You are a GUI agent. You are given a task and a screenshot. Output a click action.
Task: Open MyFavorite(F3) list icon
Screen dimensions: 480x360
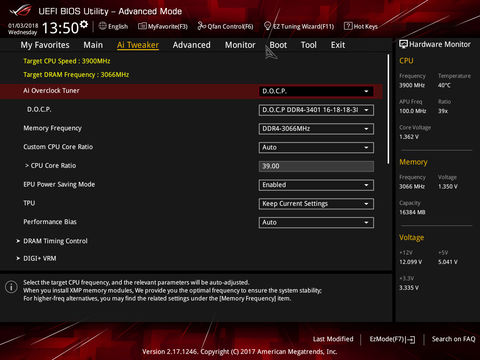[x=142, y=26]
